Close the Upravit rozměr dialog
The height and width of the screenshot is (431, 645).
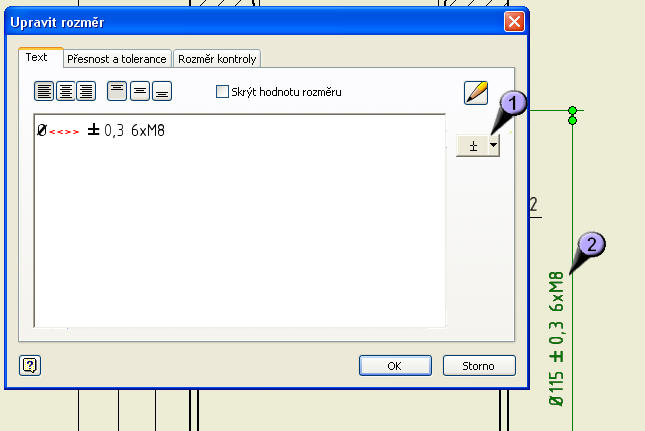tap(514, 21)
